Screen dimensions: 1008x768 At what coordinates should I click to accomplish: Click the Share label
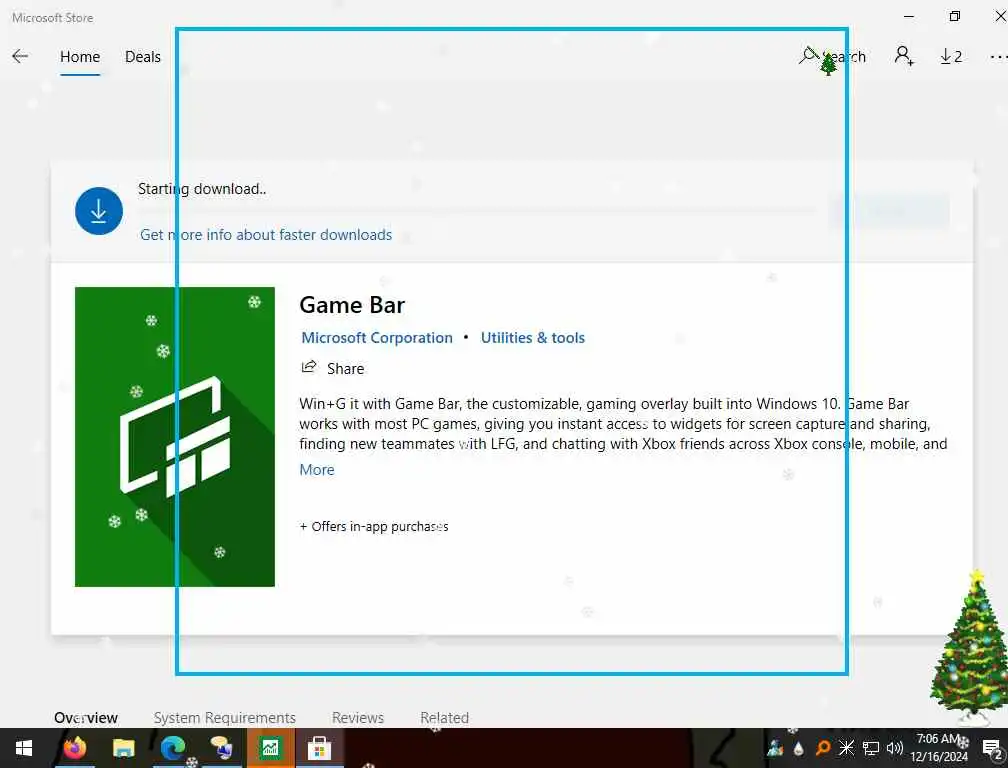(345, 368)
